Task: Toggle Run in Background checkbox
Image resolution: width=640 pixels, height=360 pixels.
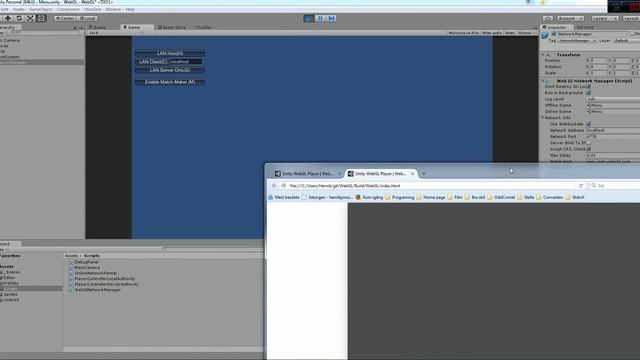Action: (x=589, y=93)
